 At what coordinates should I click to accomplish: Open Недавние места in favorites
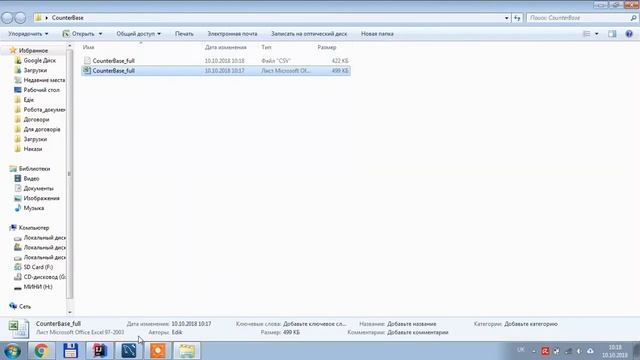44,80
